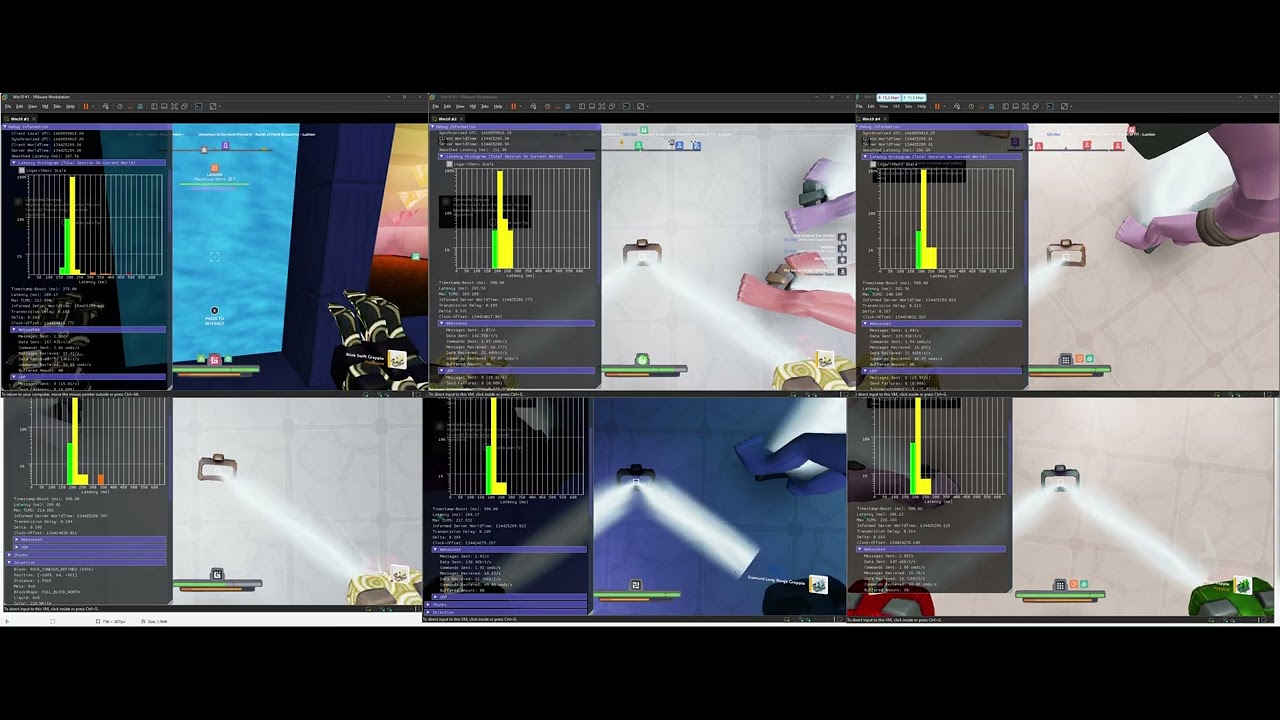Enter full screen mode in Win10 #1 window
1280x720 pixels.
(174, 106)
